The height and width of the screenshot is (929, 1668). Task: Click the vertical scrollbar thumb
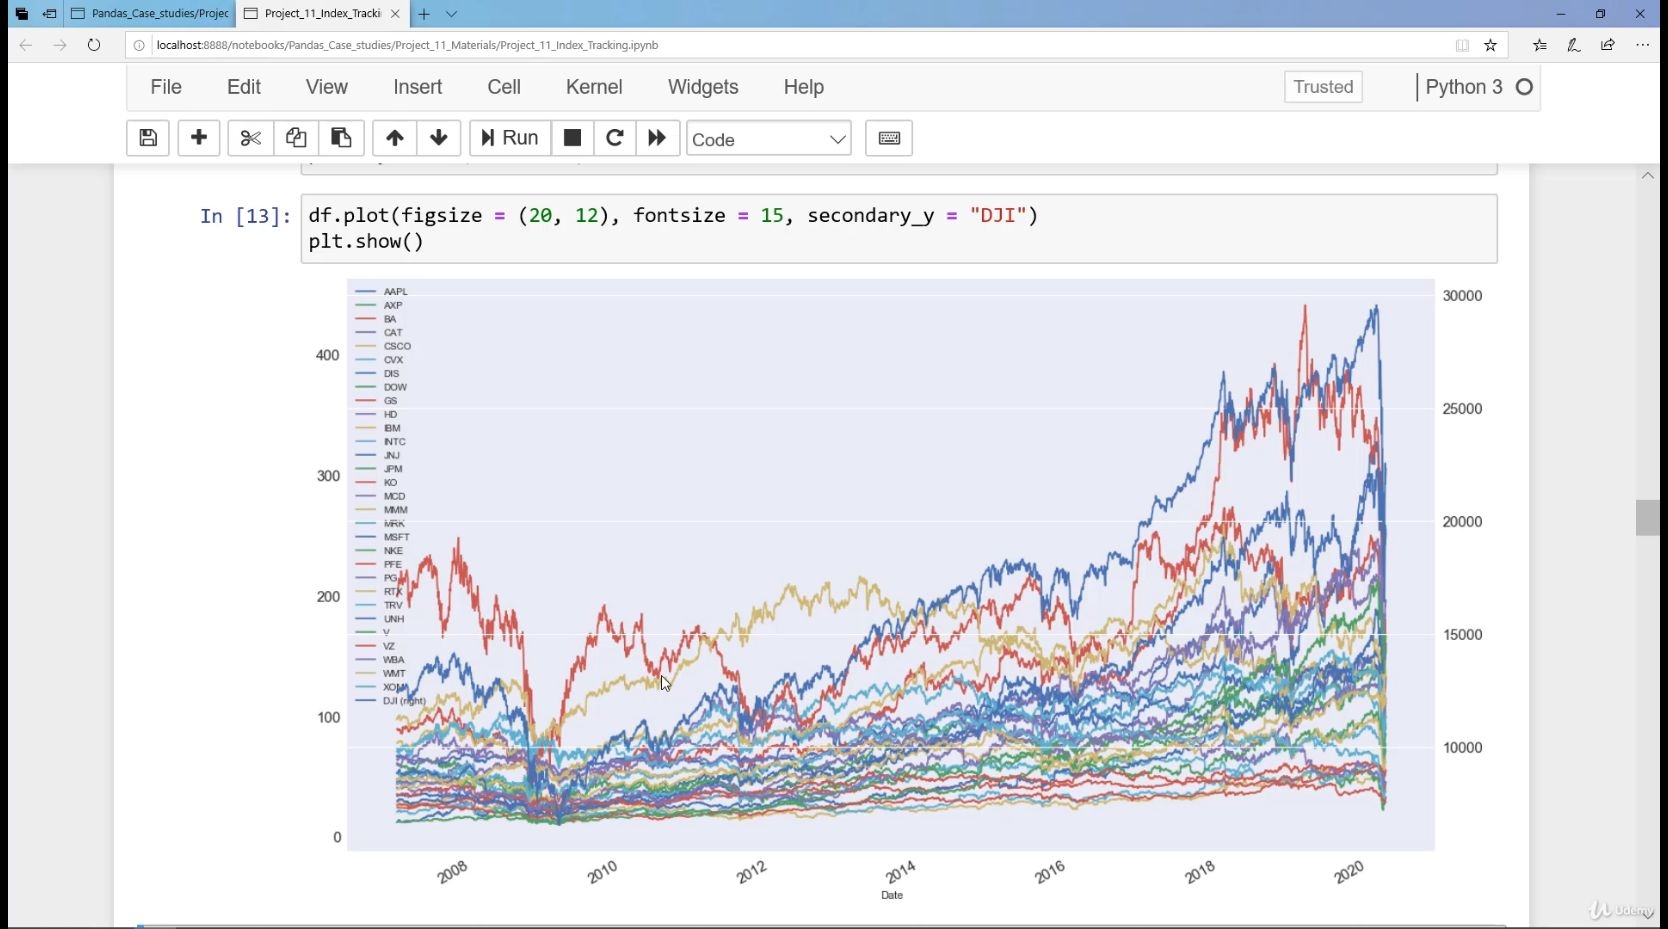[x=1648, y=518]
